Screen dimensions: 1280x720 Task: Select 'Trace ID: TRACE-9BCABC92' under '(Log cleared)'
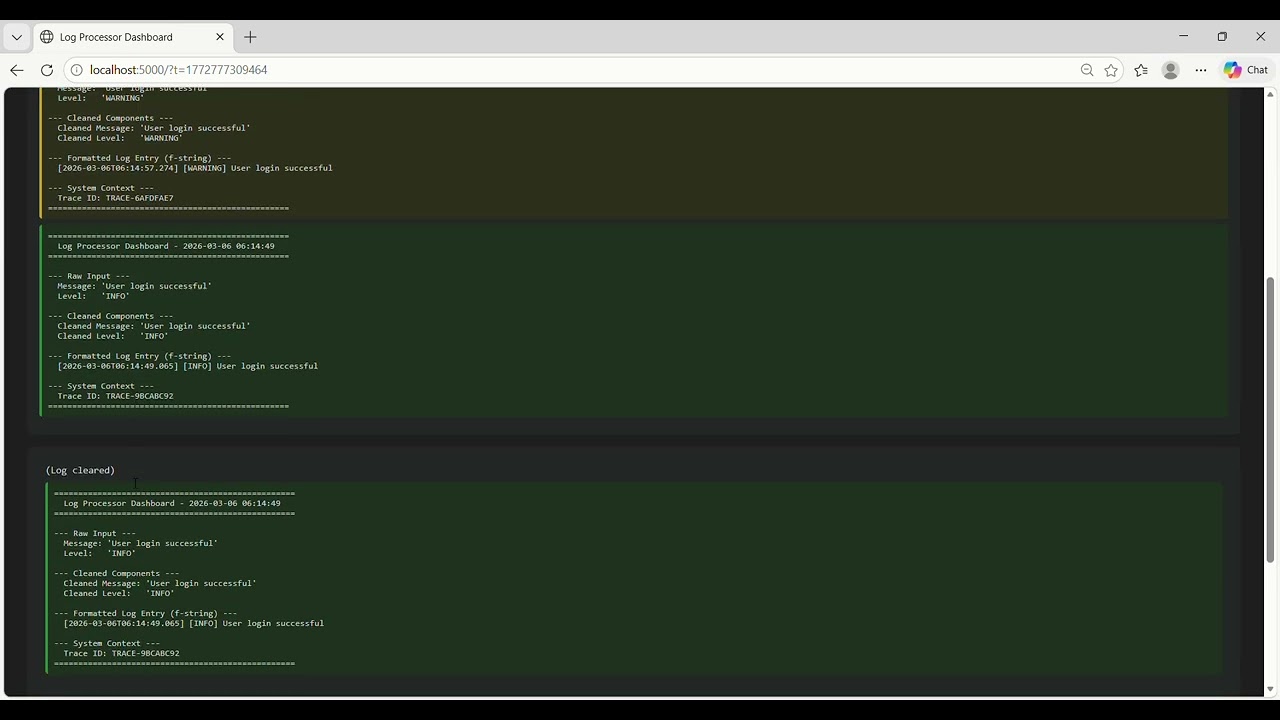[x=121, y=653]
